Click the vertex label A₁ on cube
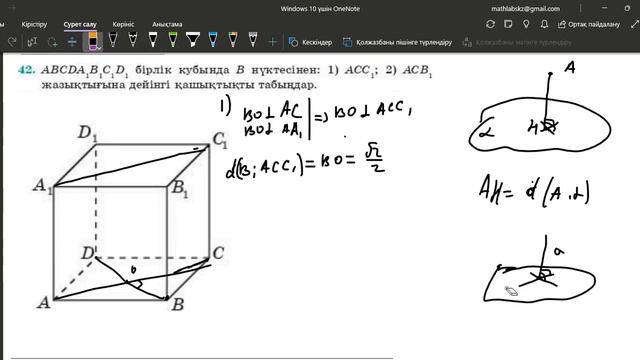 pos(43,186)
